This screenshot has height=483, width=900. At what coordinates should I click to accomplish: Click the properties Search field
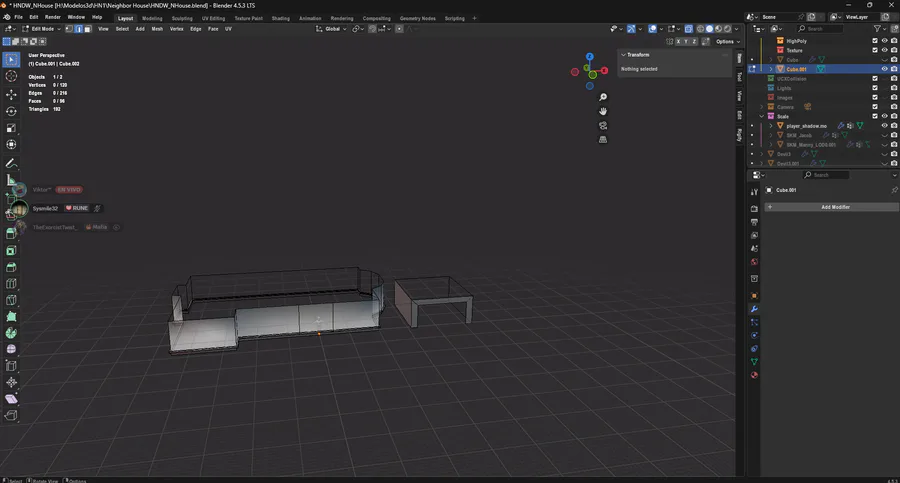pos(825,175)
